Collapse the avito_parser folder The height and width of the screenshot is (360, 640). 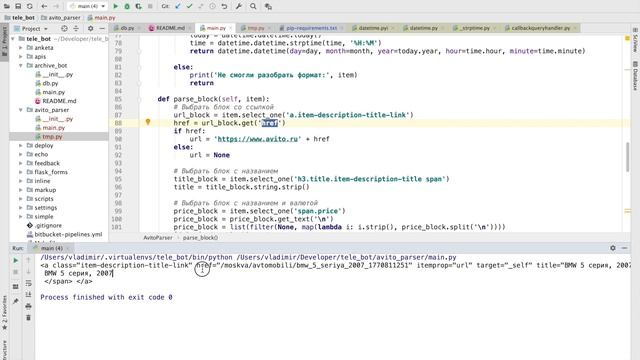coord(21,110)
